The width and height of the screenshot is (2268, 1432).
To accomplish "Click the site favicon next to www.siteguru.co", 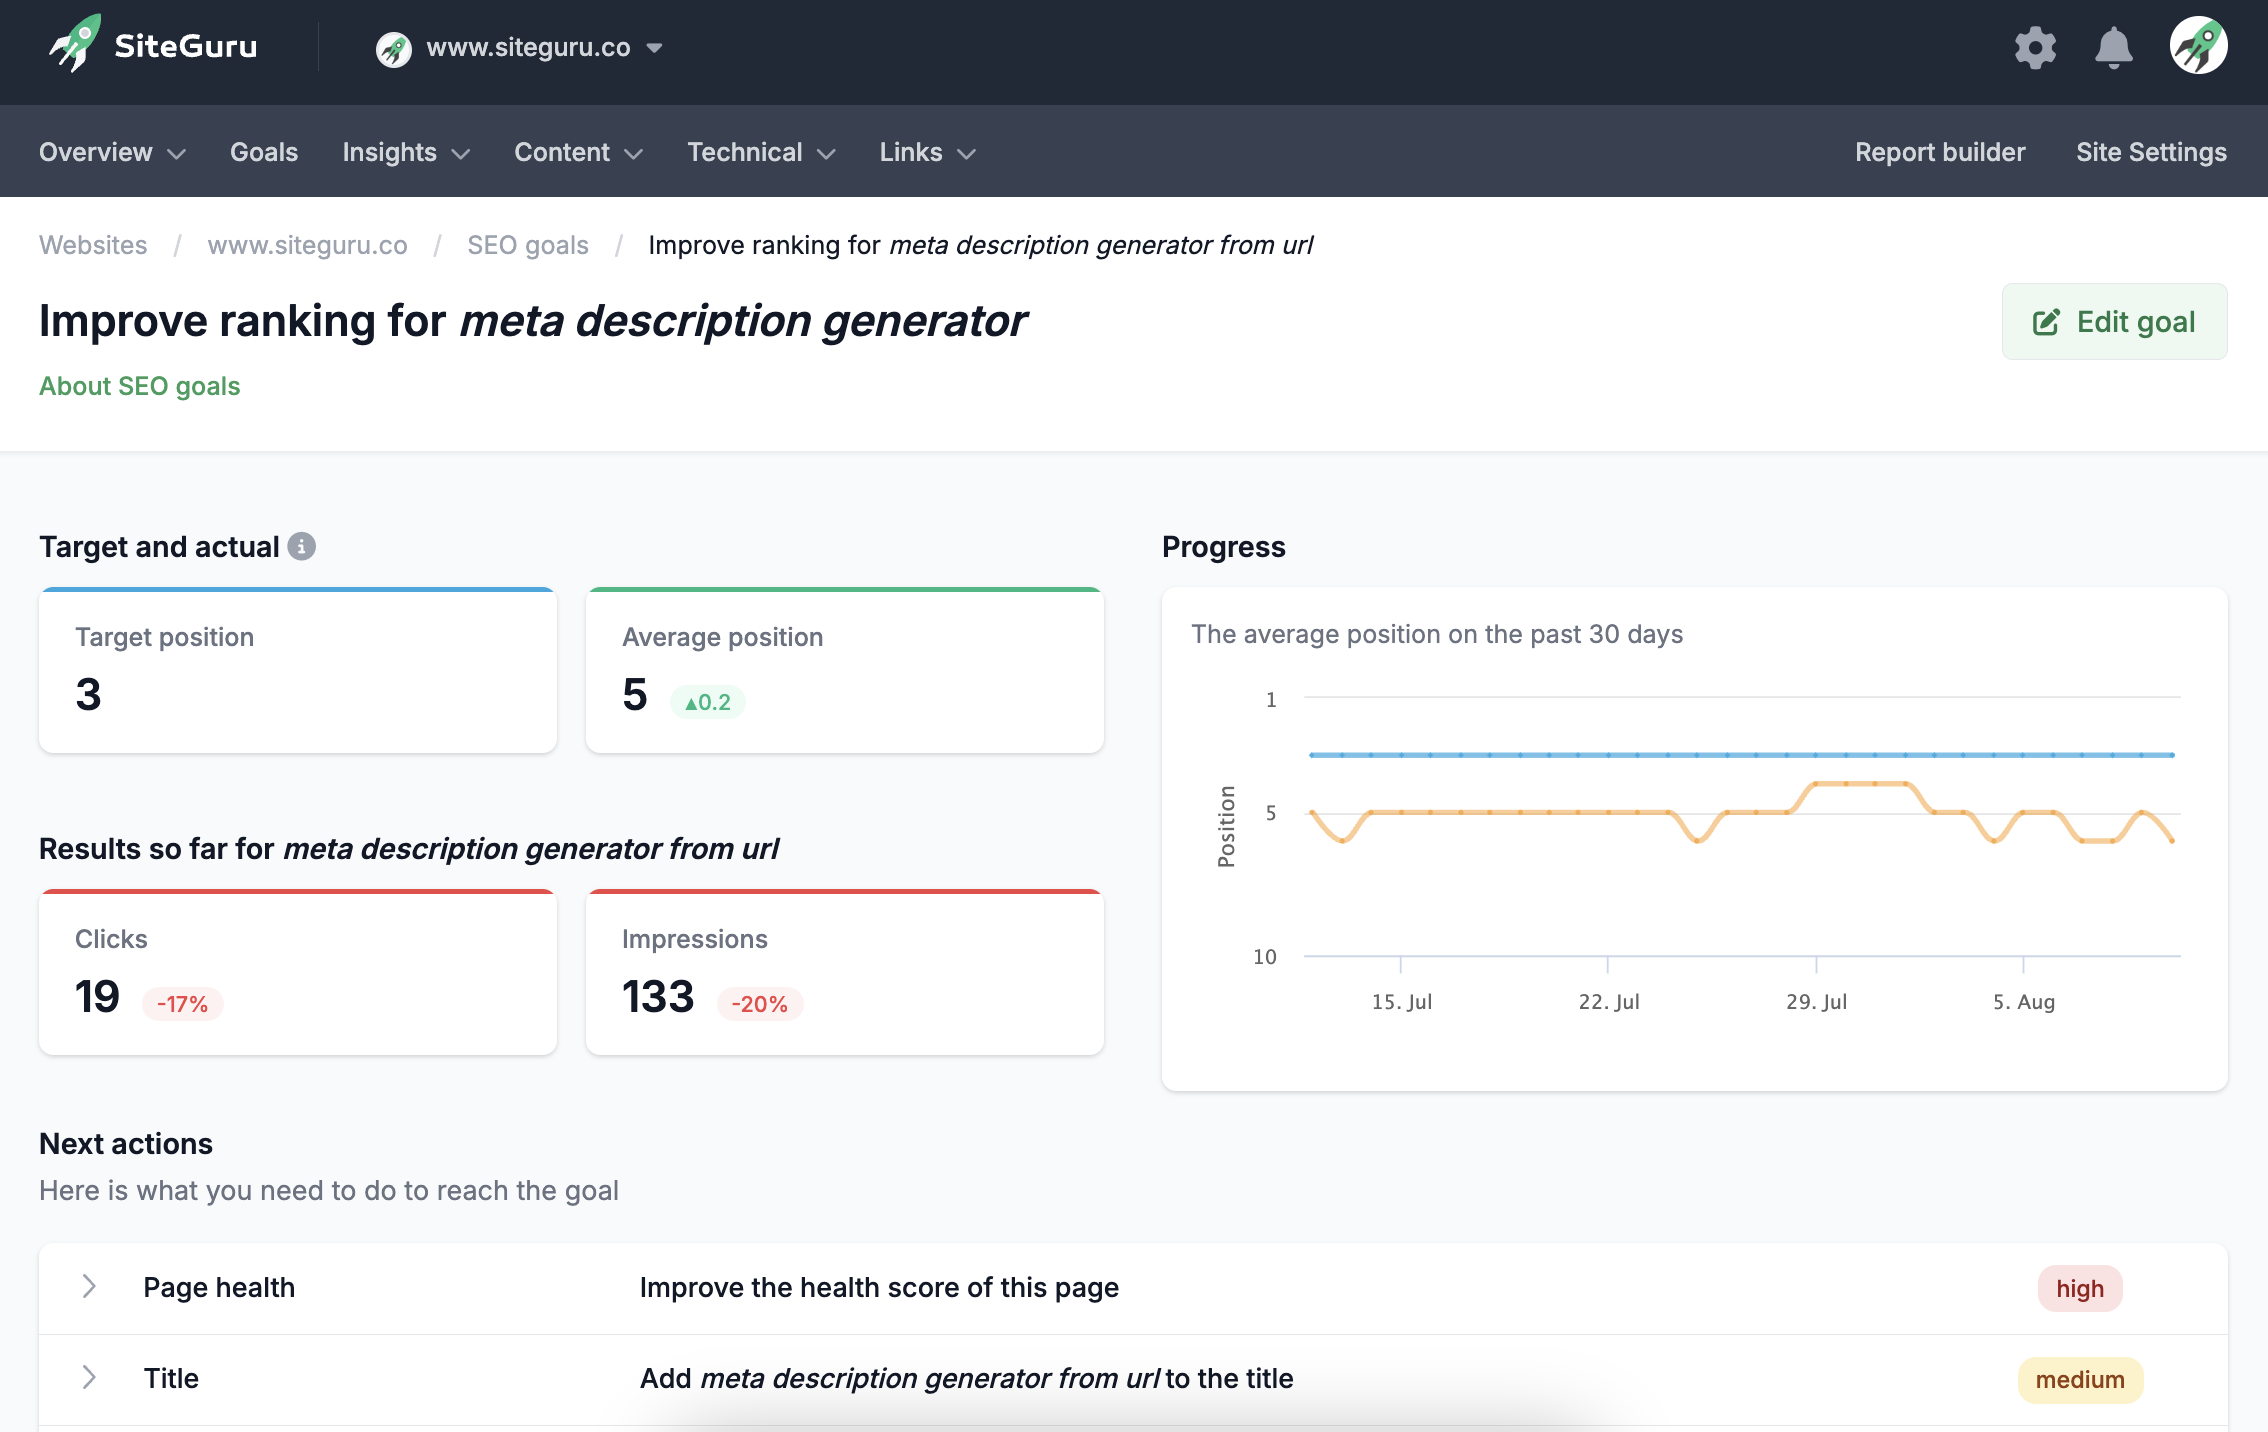I will point(393,48).
